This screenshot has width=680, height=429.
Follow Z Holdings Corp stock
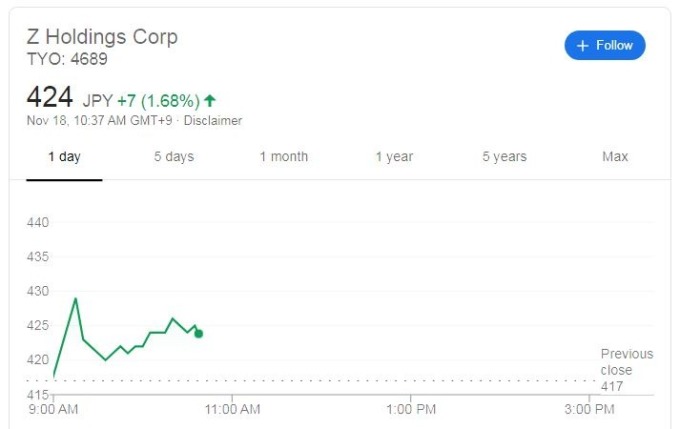point(605,45)
